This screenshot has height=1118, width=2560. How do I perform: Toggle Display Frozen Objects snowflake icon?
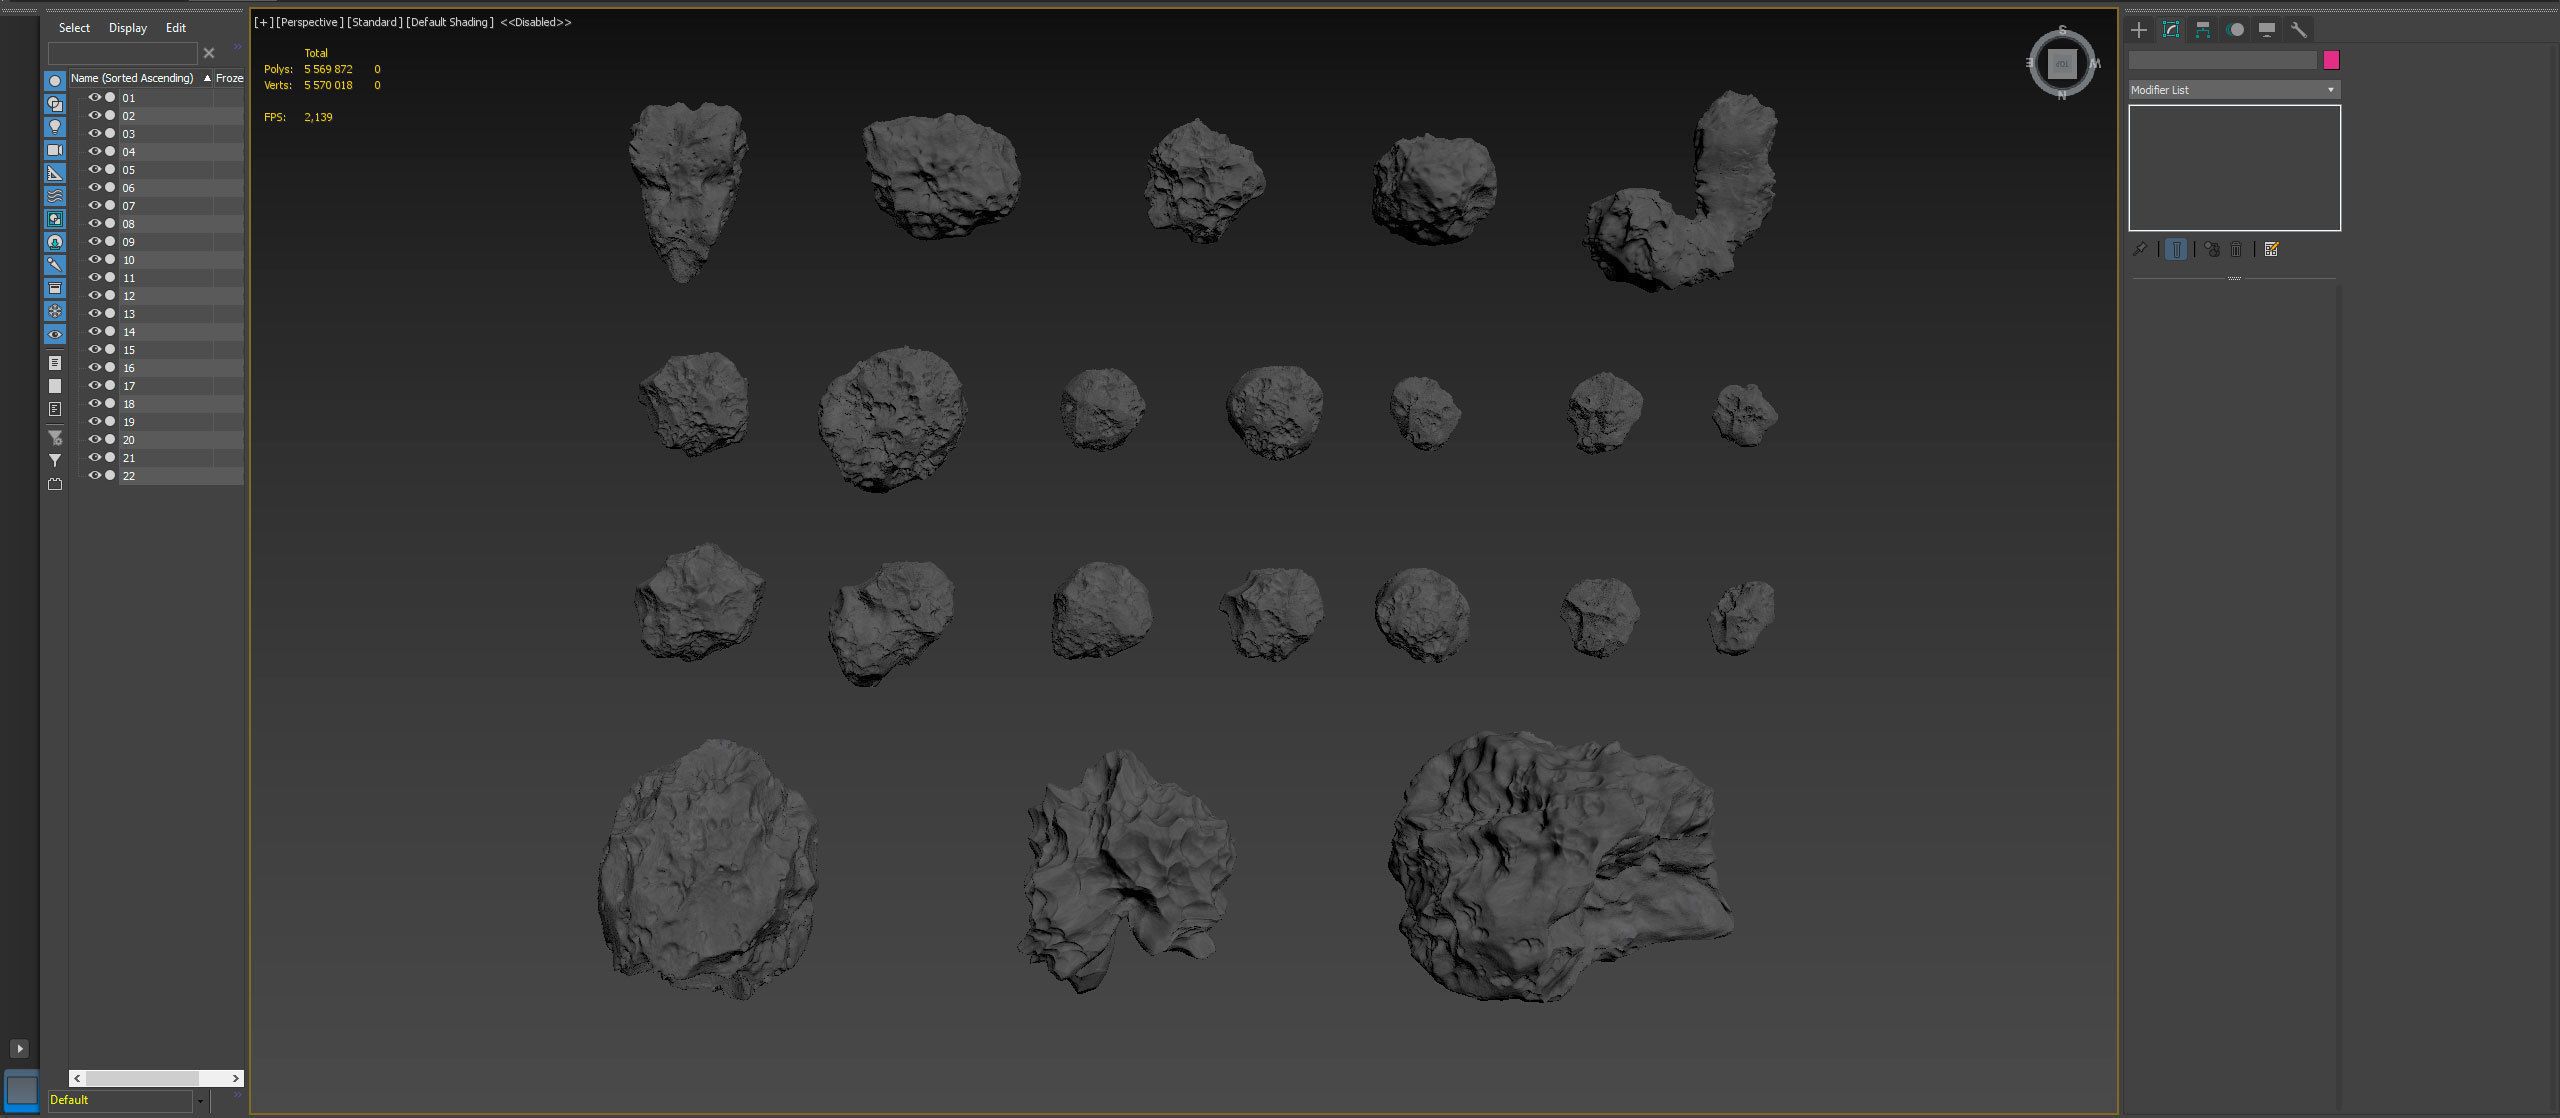55,311
